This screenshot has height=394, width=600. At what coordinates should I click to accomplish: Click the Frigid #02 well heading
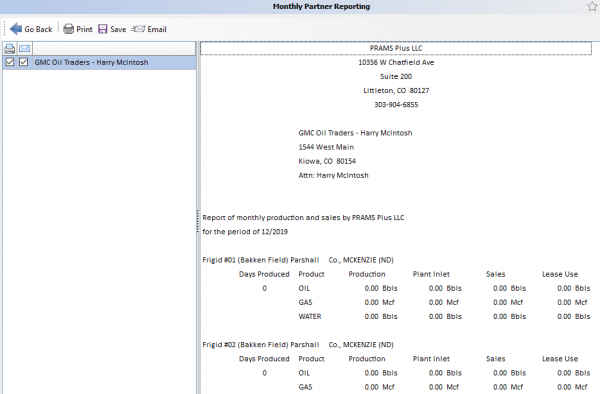click(298, 345)
